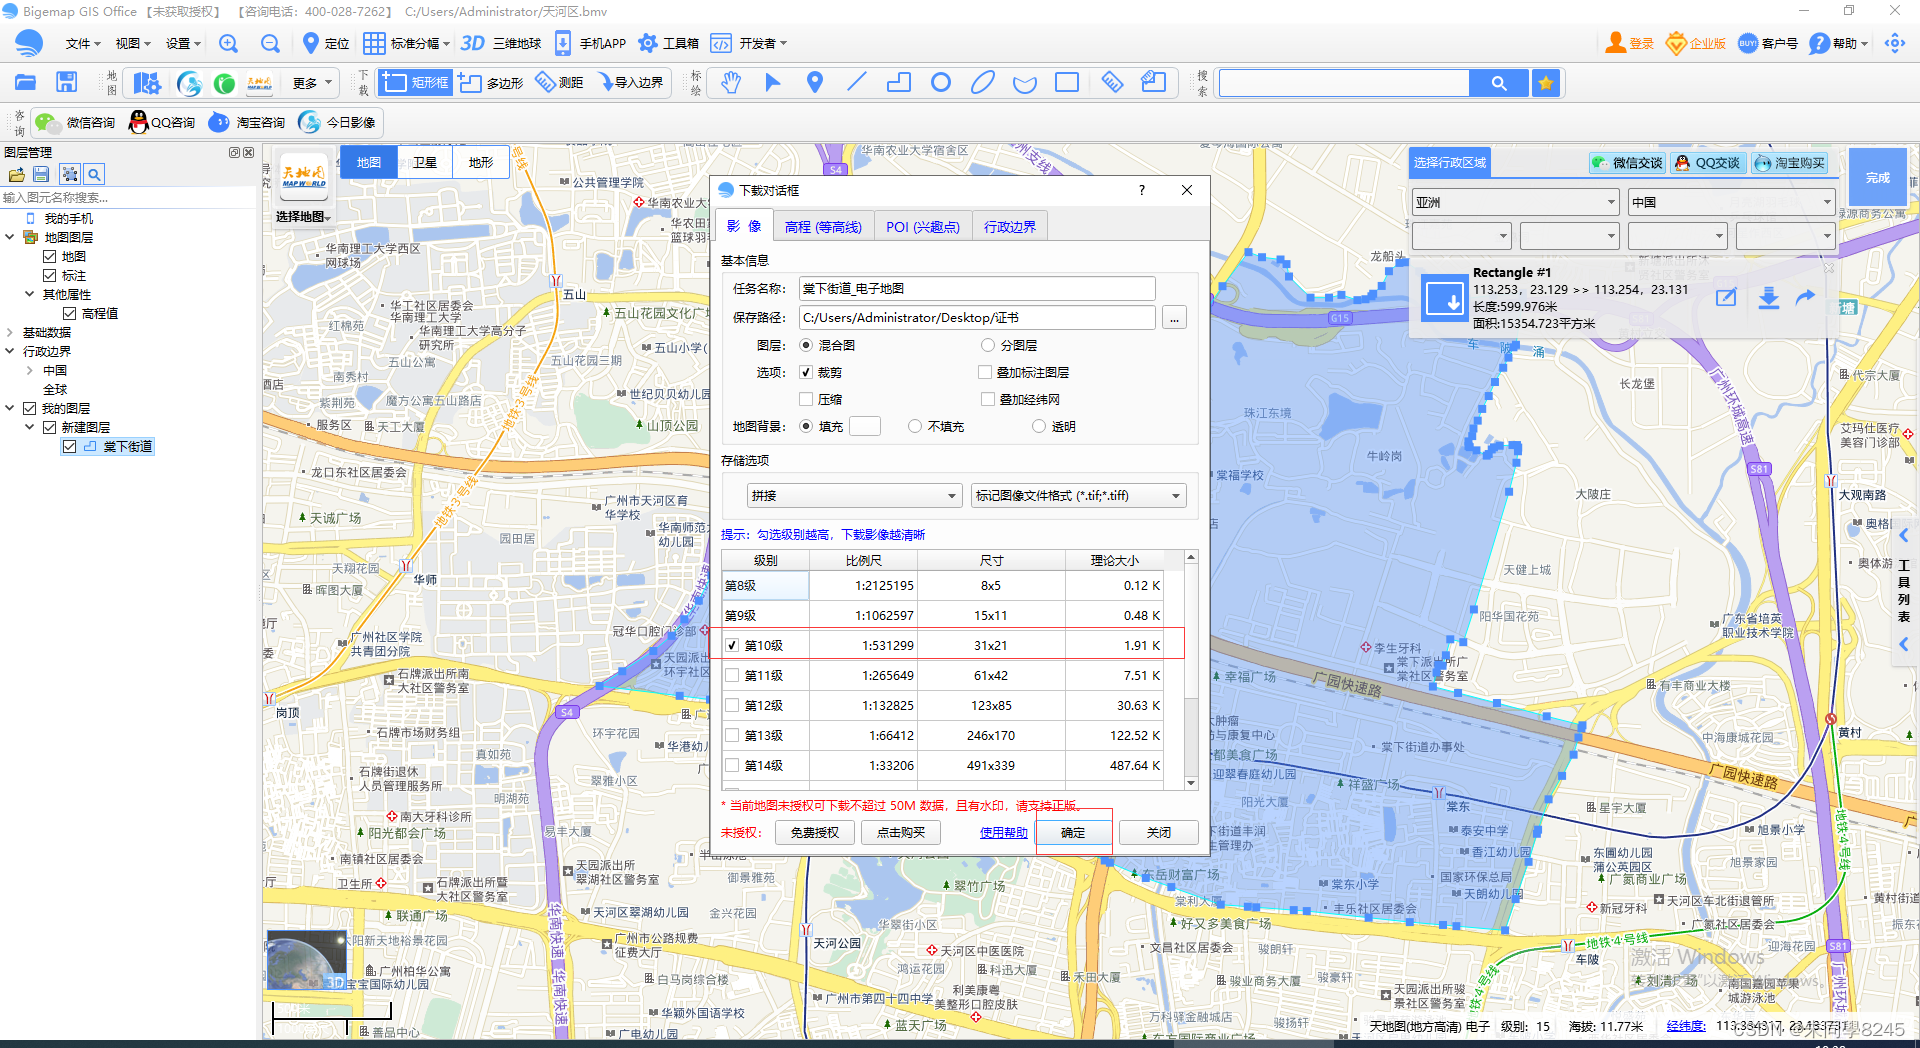The width and height of the screenshot is (1920, 1048).
Task: Click the zoom out magnifier icon
Action: pyautogui.click(x=270, y=43)
